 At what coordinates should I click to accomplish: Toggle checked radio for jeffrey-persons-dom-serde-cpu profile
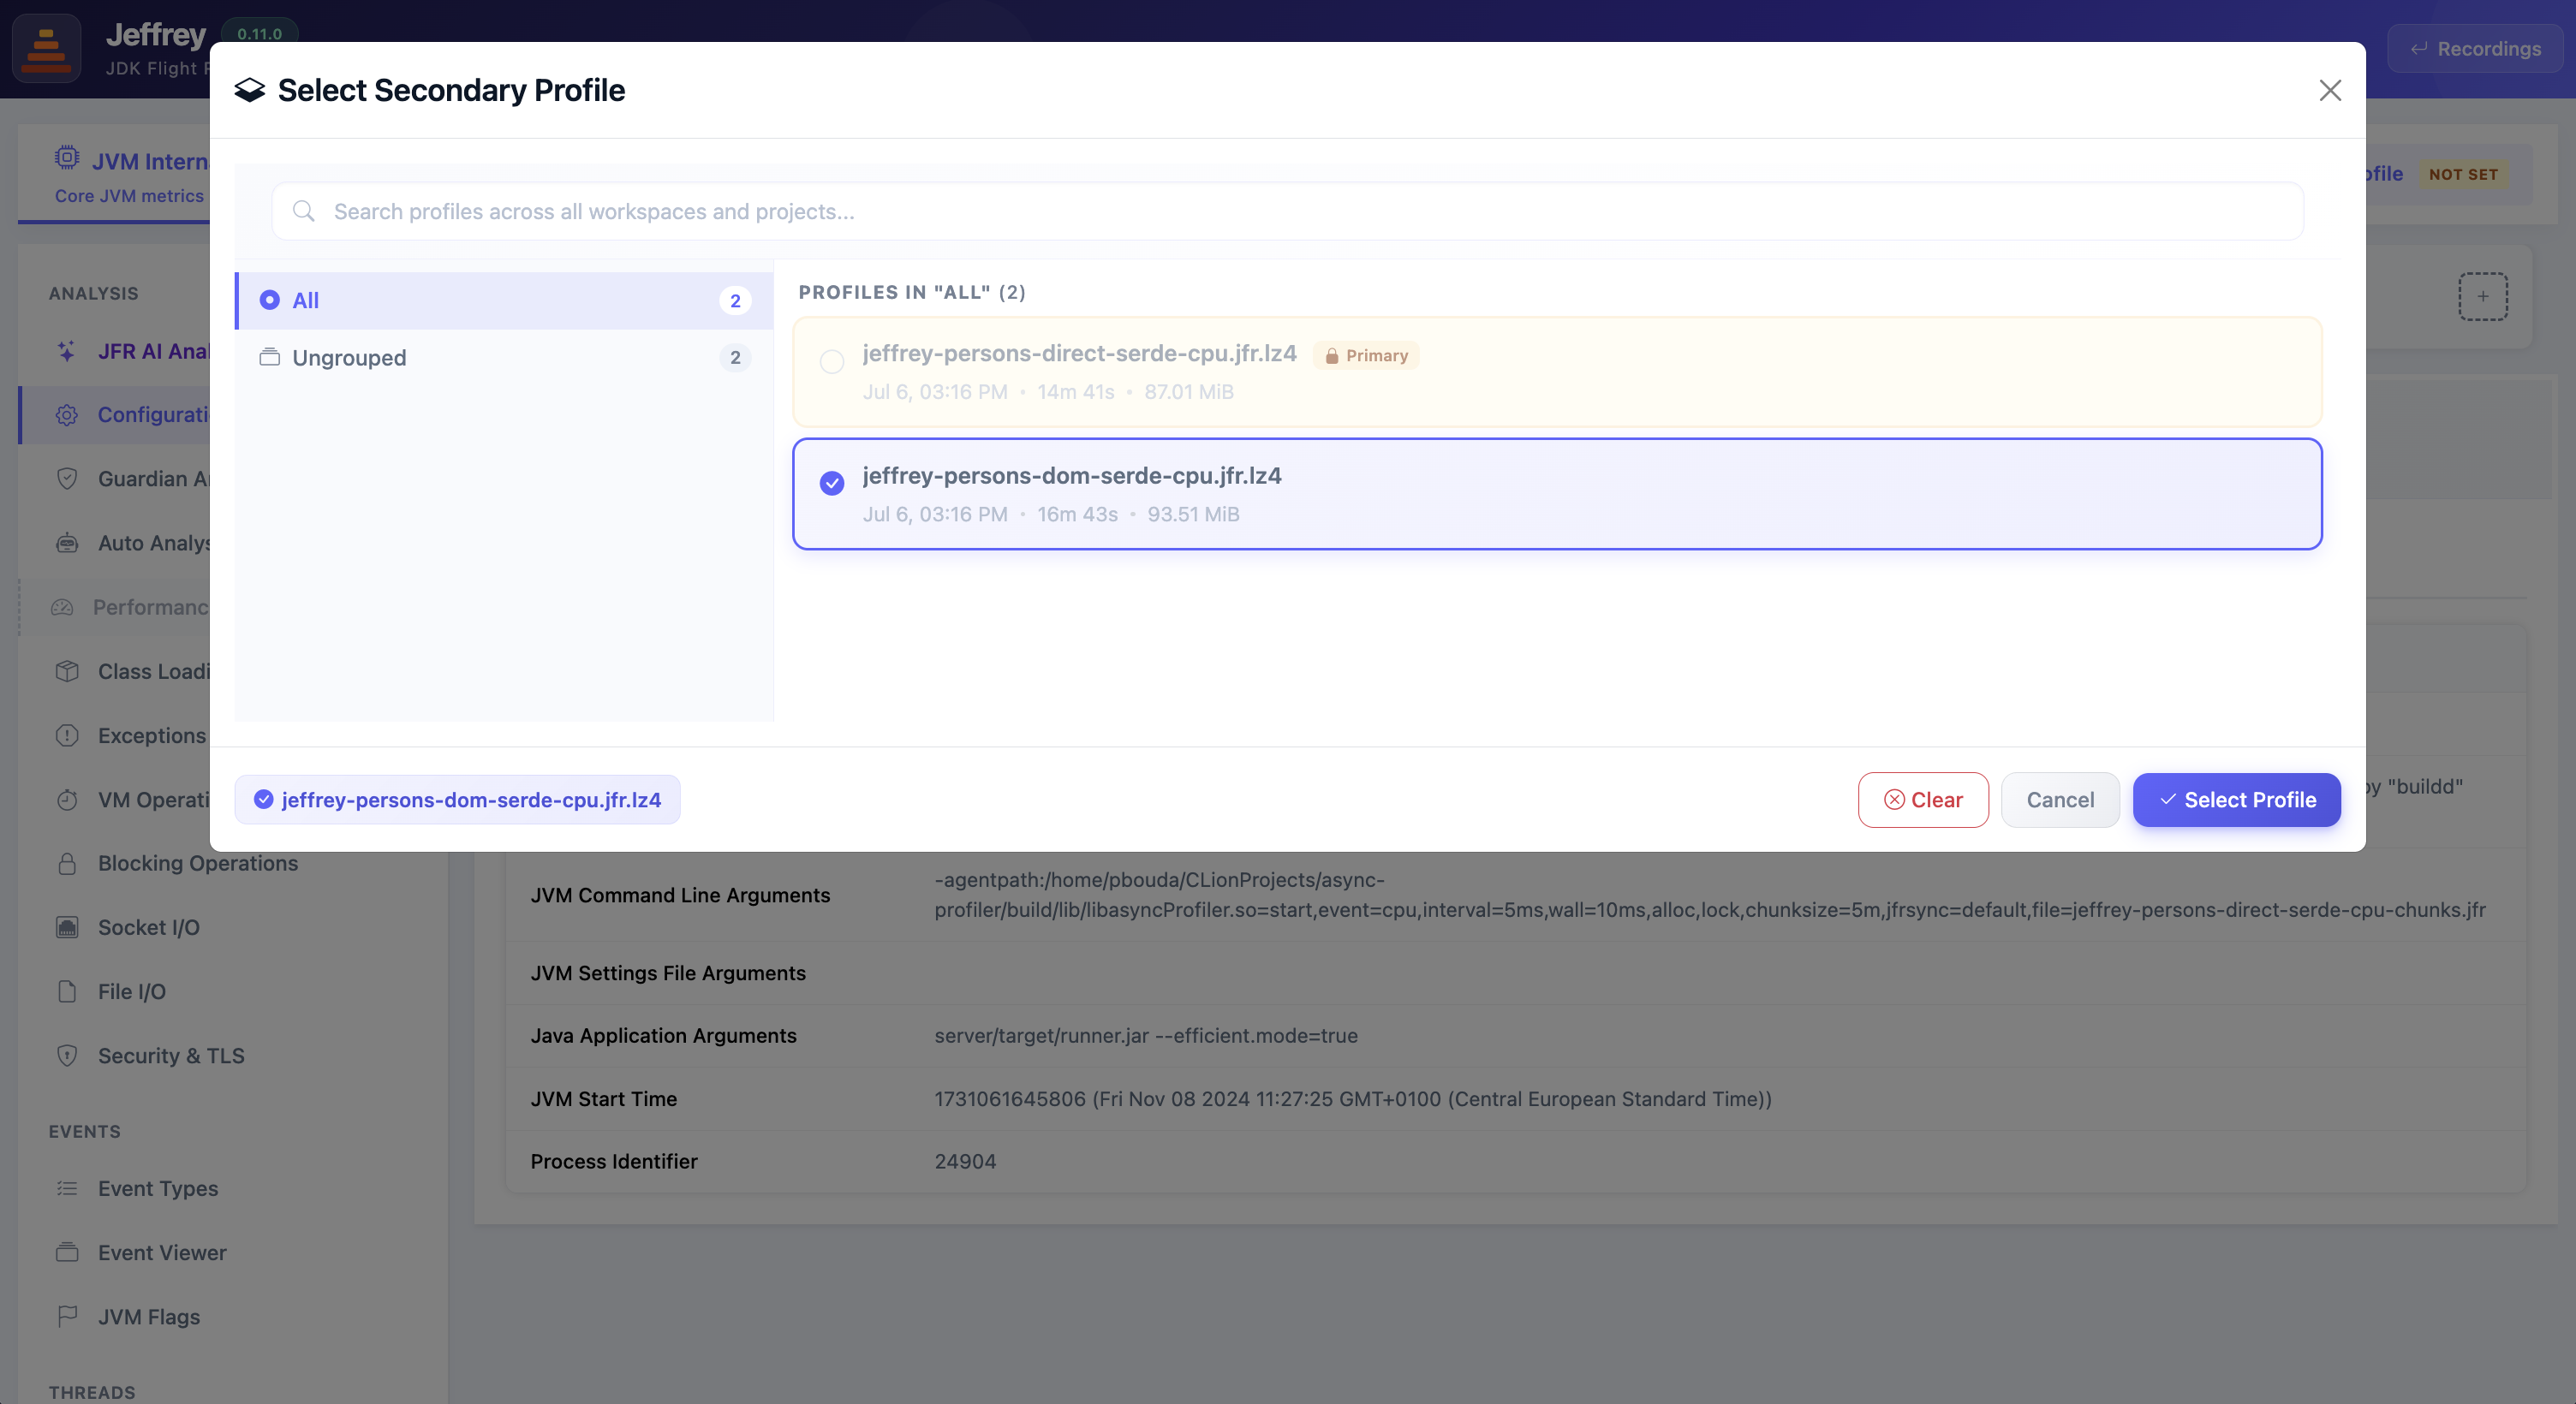pos(832,483)
